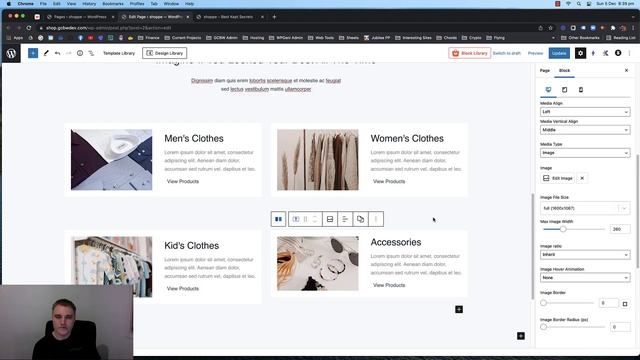Screen dimensions: 640x360
Task: Click the duplicate/copy icon in block toolbar
Action: (x=360, y=219)
